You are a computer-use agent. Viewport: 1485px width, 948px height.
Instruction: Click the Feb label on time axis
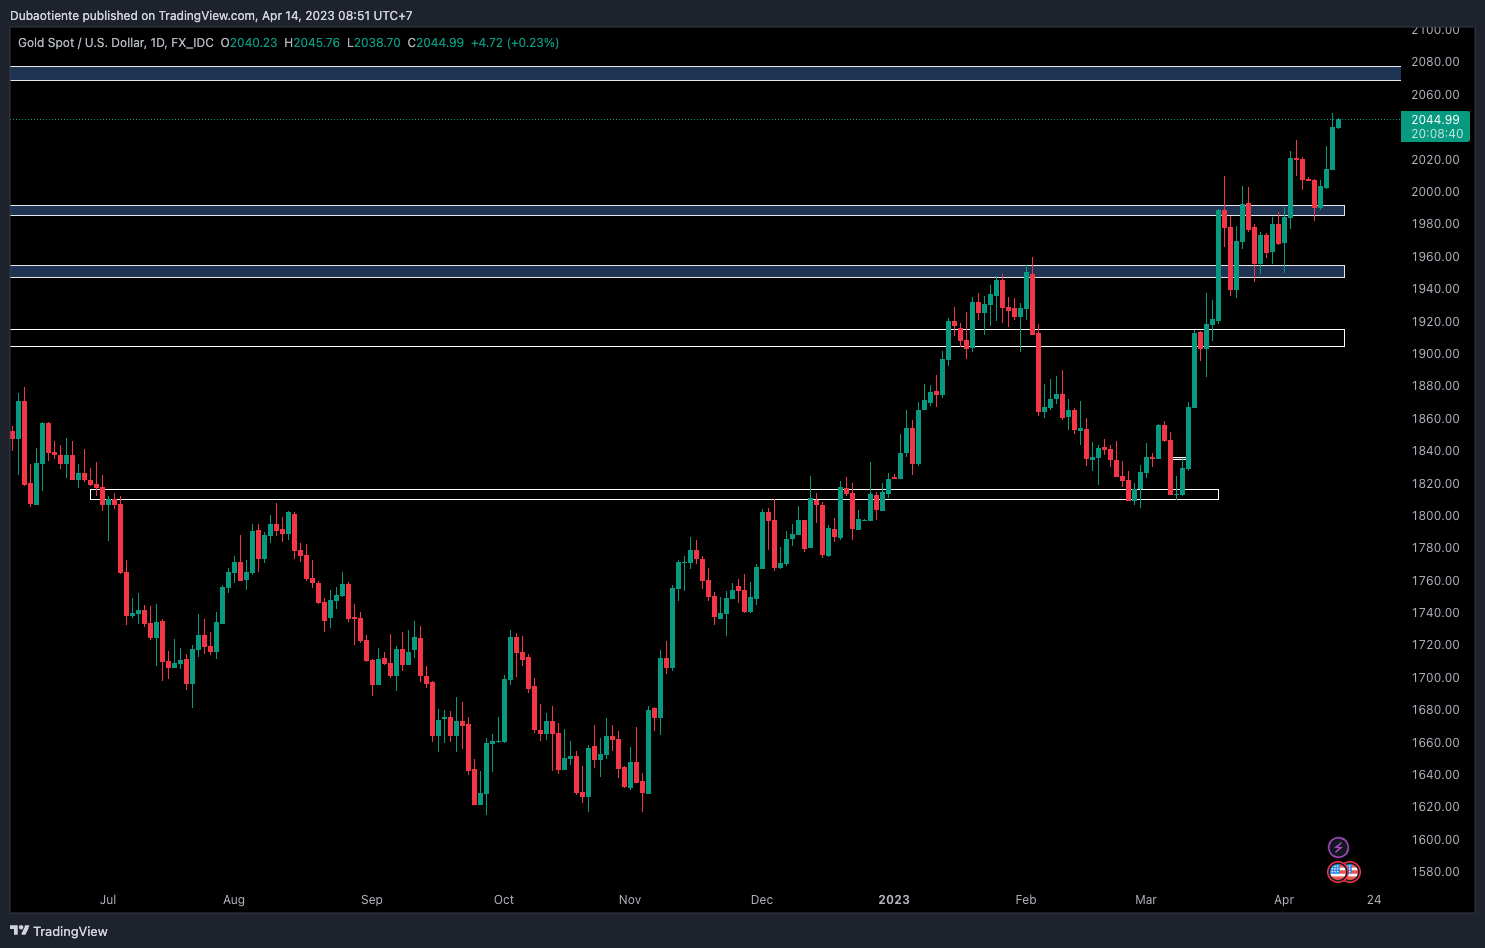click(1026, 900)
